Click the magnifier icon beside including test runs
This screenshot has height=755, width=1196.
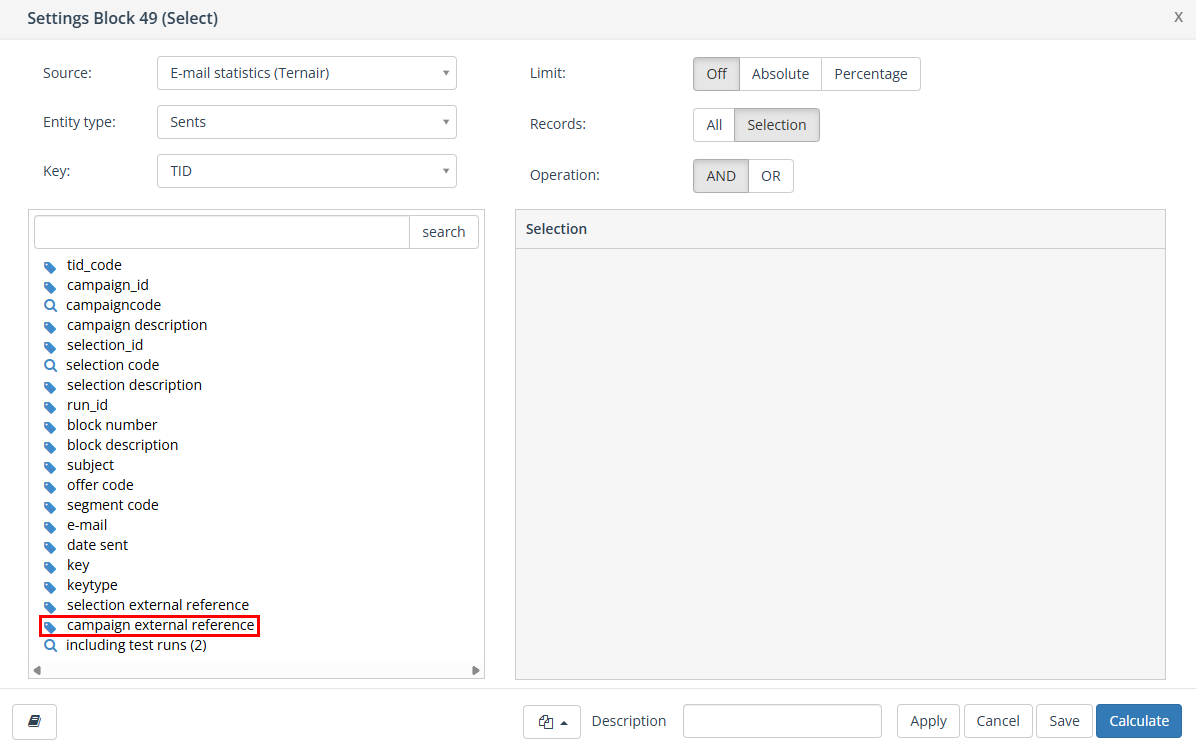[x=50, y=646]
